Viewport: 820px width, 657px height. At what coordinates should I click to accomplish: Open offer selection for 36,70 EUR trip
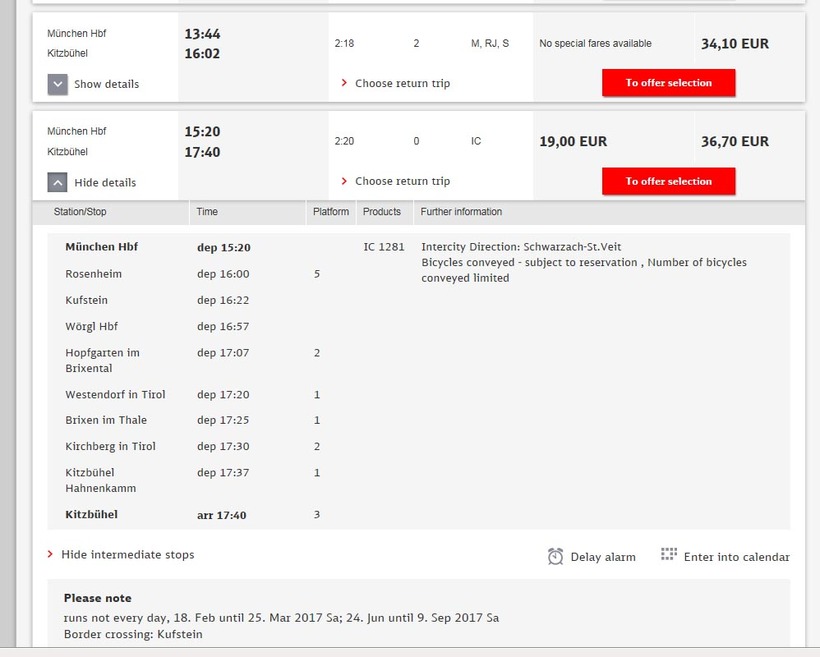668,181
